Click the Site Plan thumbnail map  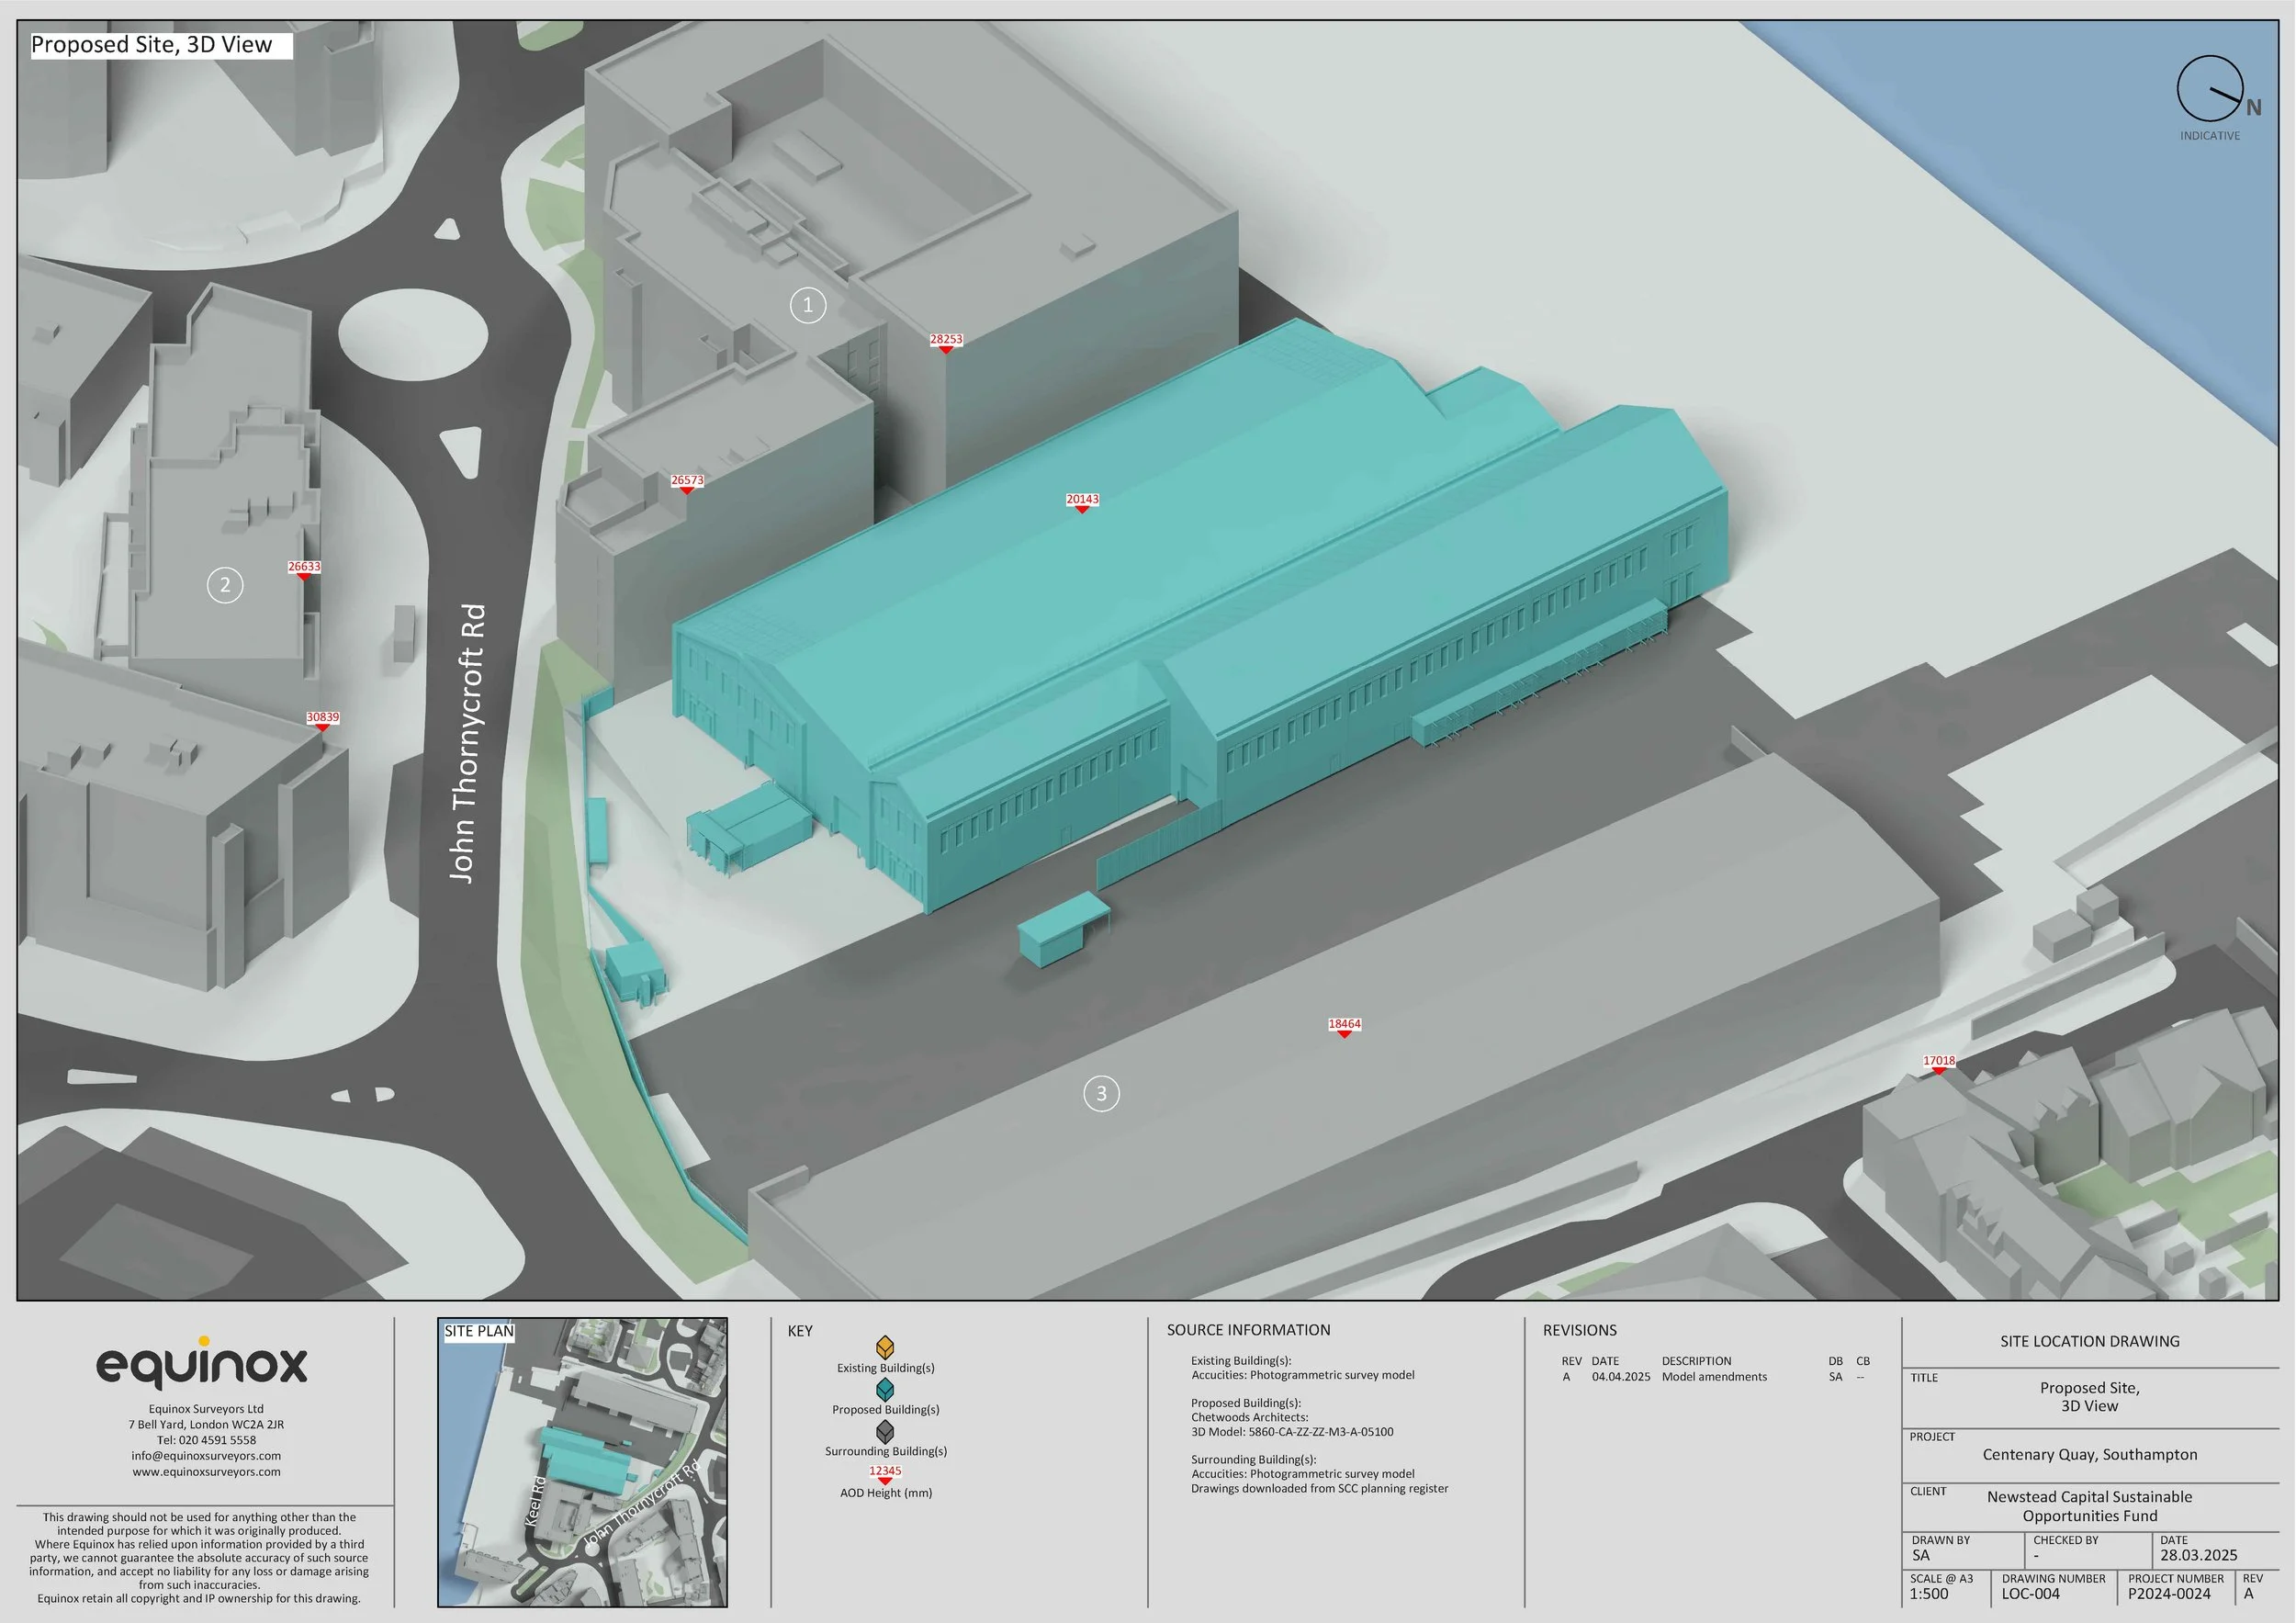(x=582, y=1462)
